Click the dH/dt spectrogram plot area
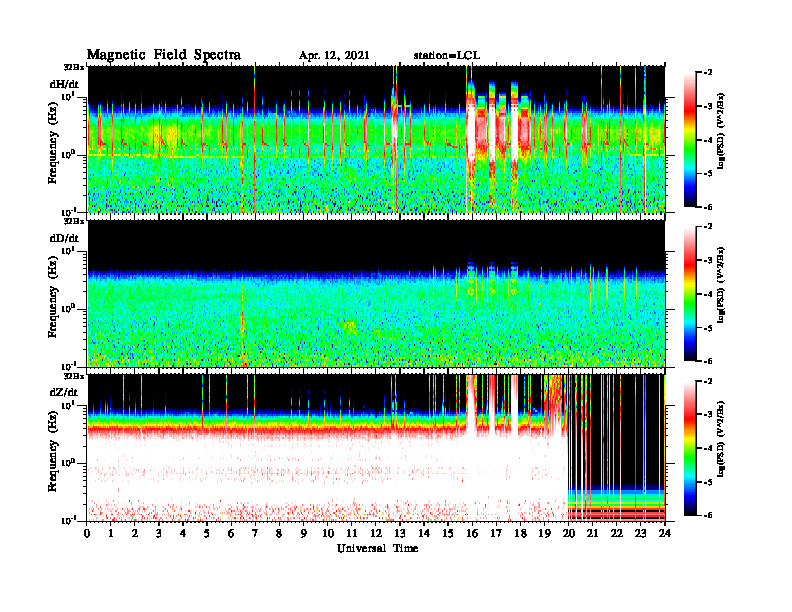 (x=376, y=139)
